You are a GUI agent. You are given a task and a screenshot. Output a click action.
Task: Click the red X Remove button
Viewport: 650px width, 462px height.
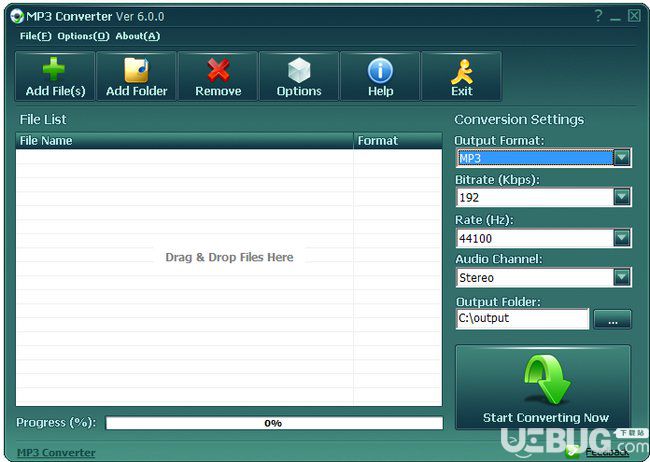point(218,76)
